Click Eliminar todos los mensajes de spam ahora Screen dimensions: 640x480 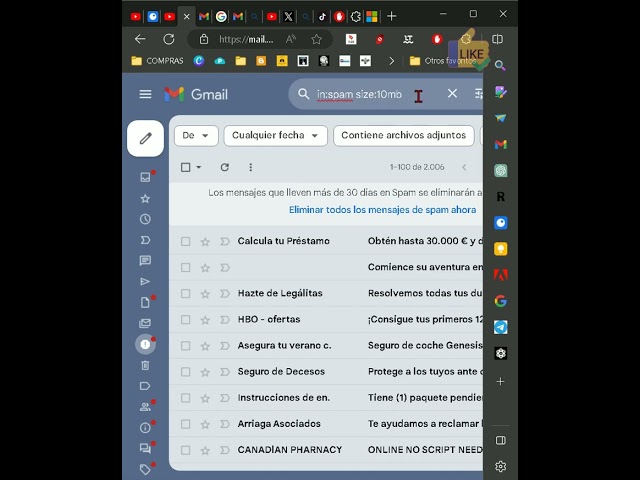[x=382, y=210]
